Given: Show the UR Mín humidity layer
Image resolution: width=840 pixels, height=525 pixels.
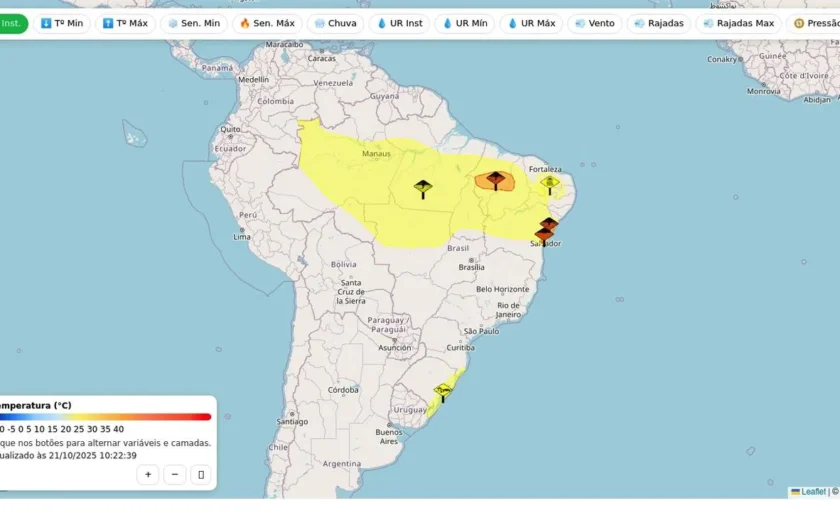Looking at the screenshot, I should click(465, 24).
